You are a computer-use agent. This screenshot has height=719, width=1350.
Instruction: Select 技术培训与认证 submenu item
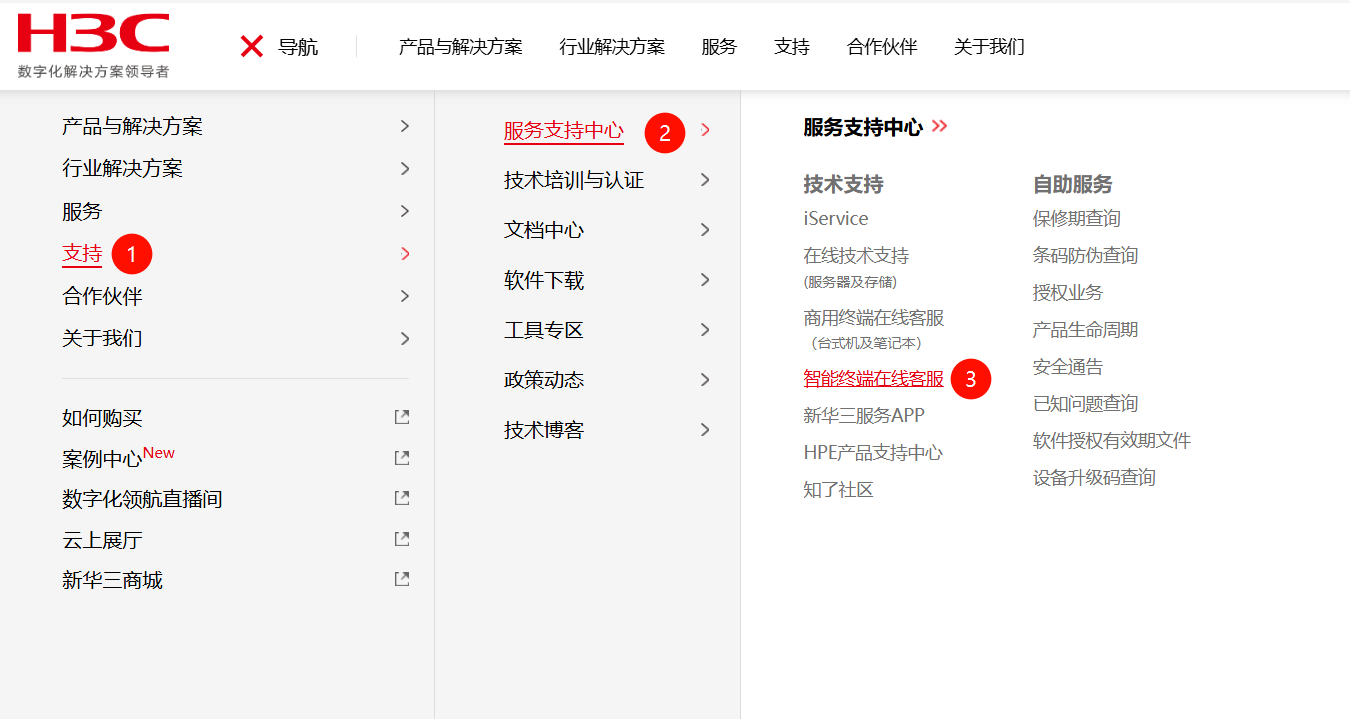click(x=574, y=180)
